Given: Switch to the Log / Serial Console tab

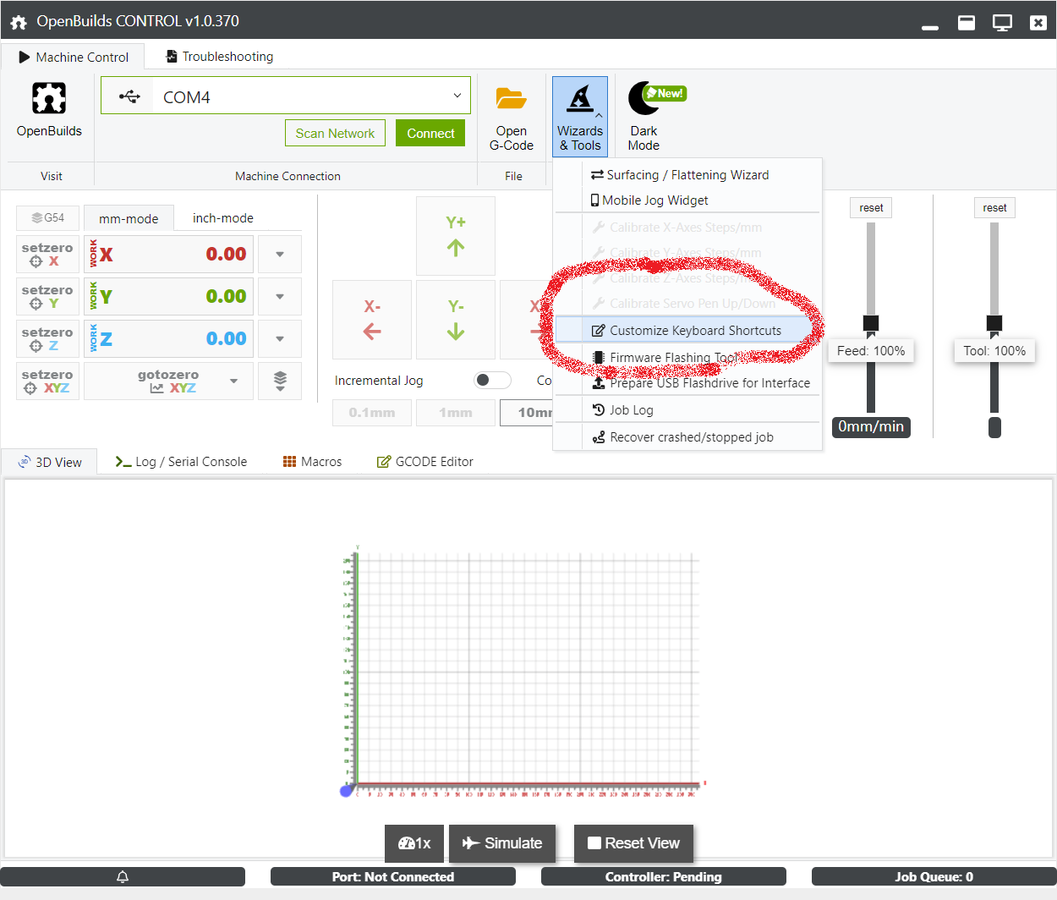Looking at the screenshot, I should coord(181,461).
